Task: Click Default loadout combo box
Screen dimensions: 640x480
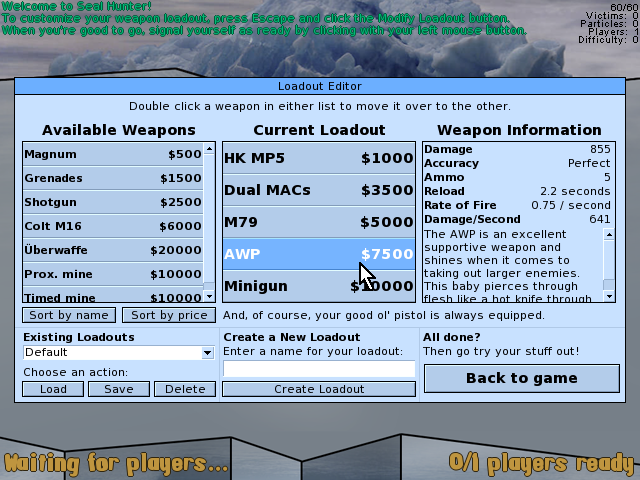Action: coord(118,353)
